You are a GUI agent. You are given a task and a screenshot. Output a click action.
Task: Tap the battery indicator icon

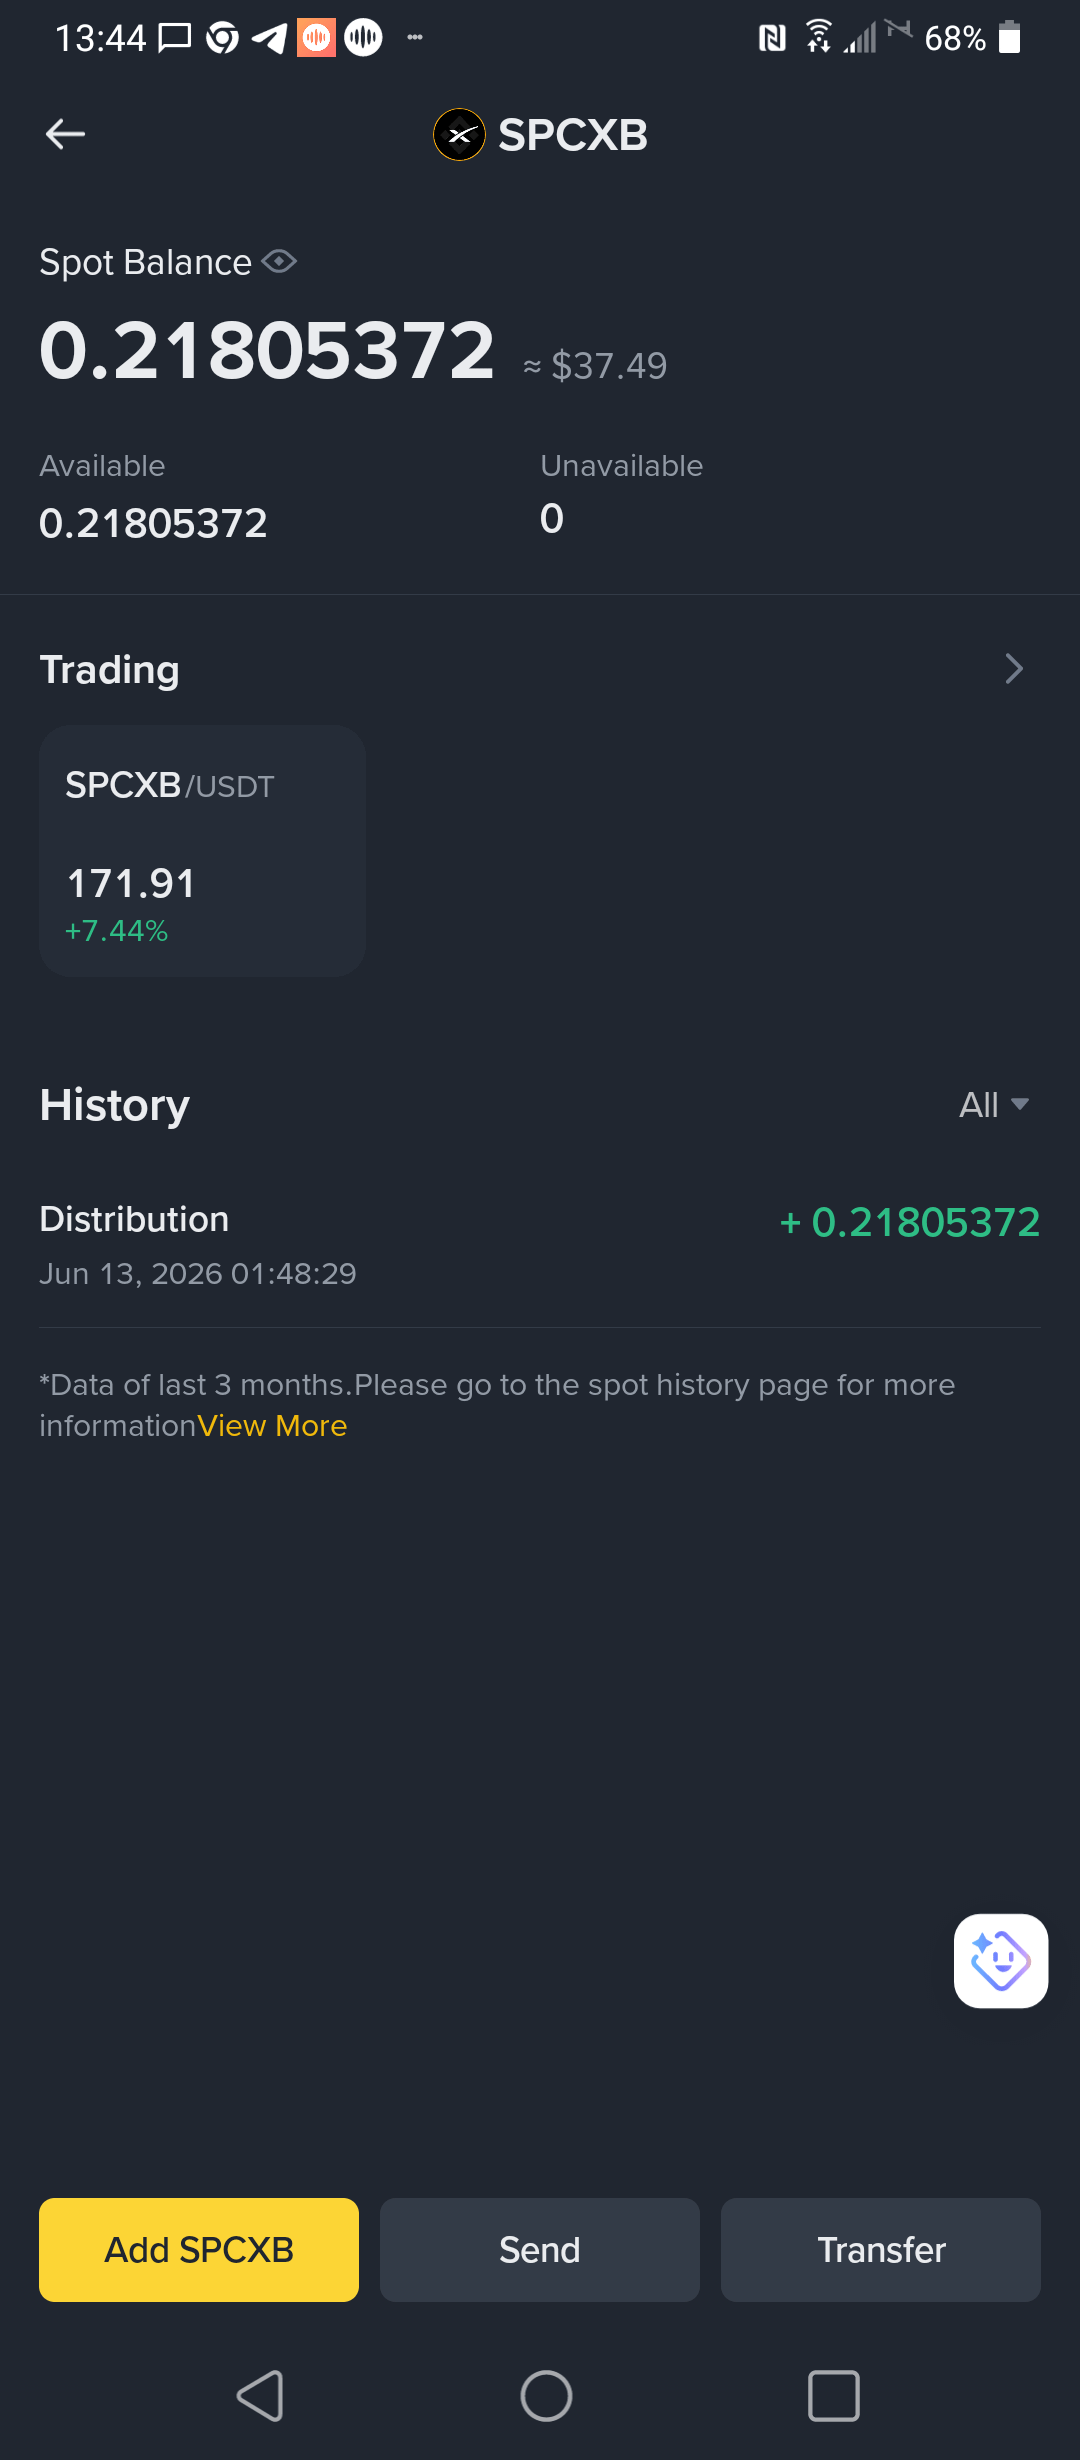click(1010, 37)
